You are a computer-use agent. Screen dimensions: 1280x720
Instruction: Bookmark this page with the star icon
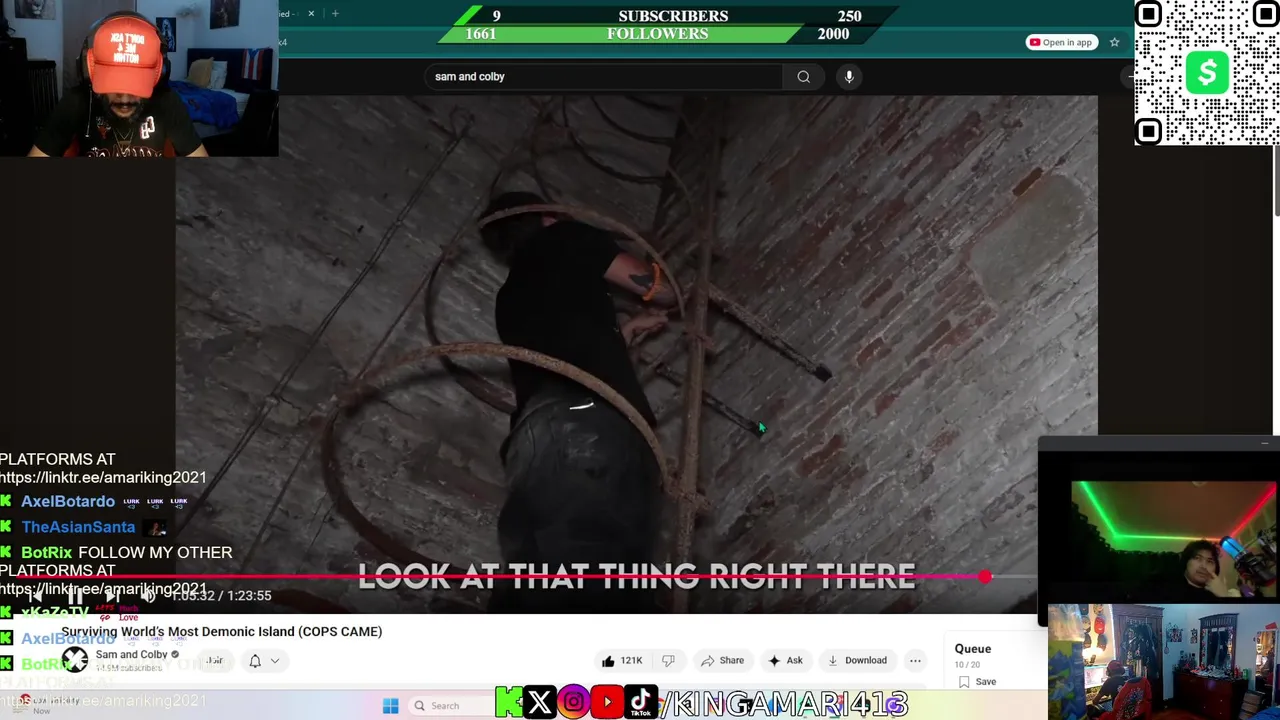(1114, 42)
